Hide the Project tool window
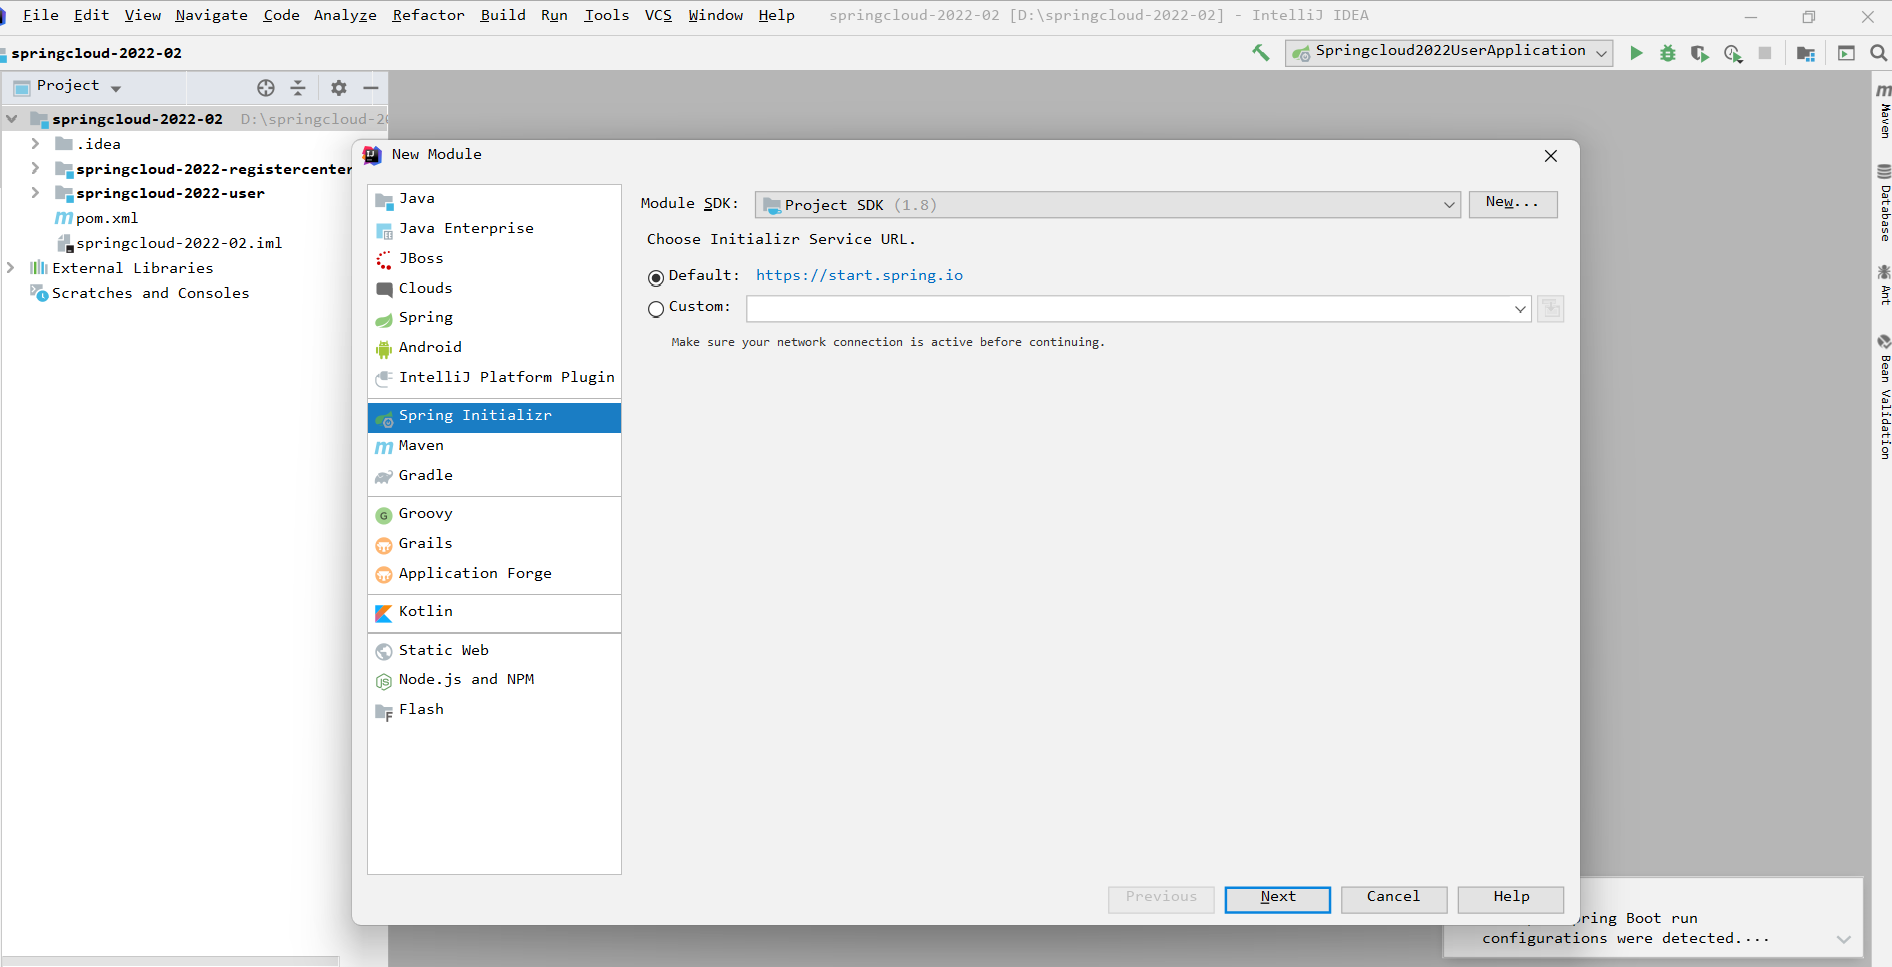Viewport: 1892px width, 967px height. coord(371,88)
